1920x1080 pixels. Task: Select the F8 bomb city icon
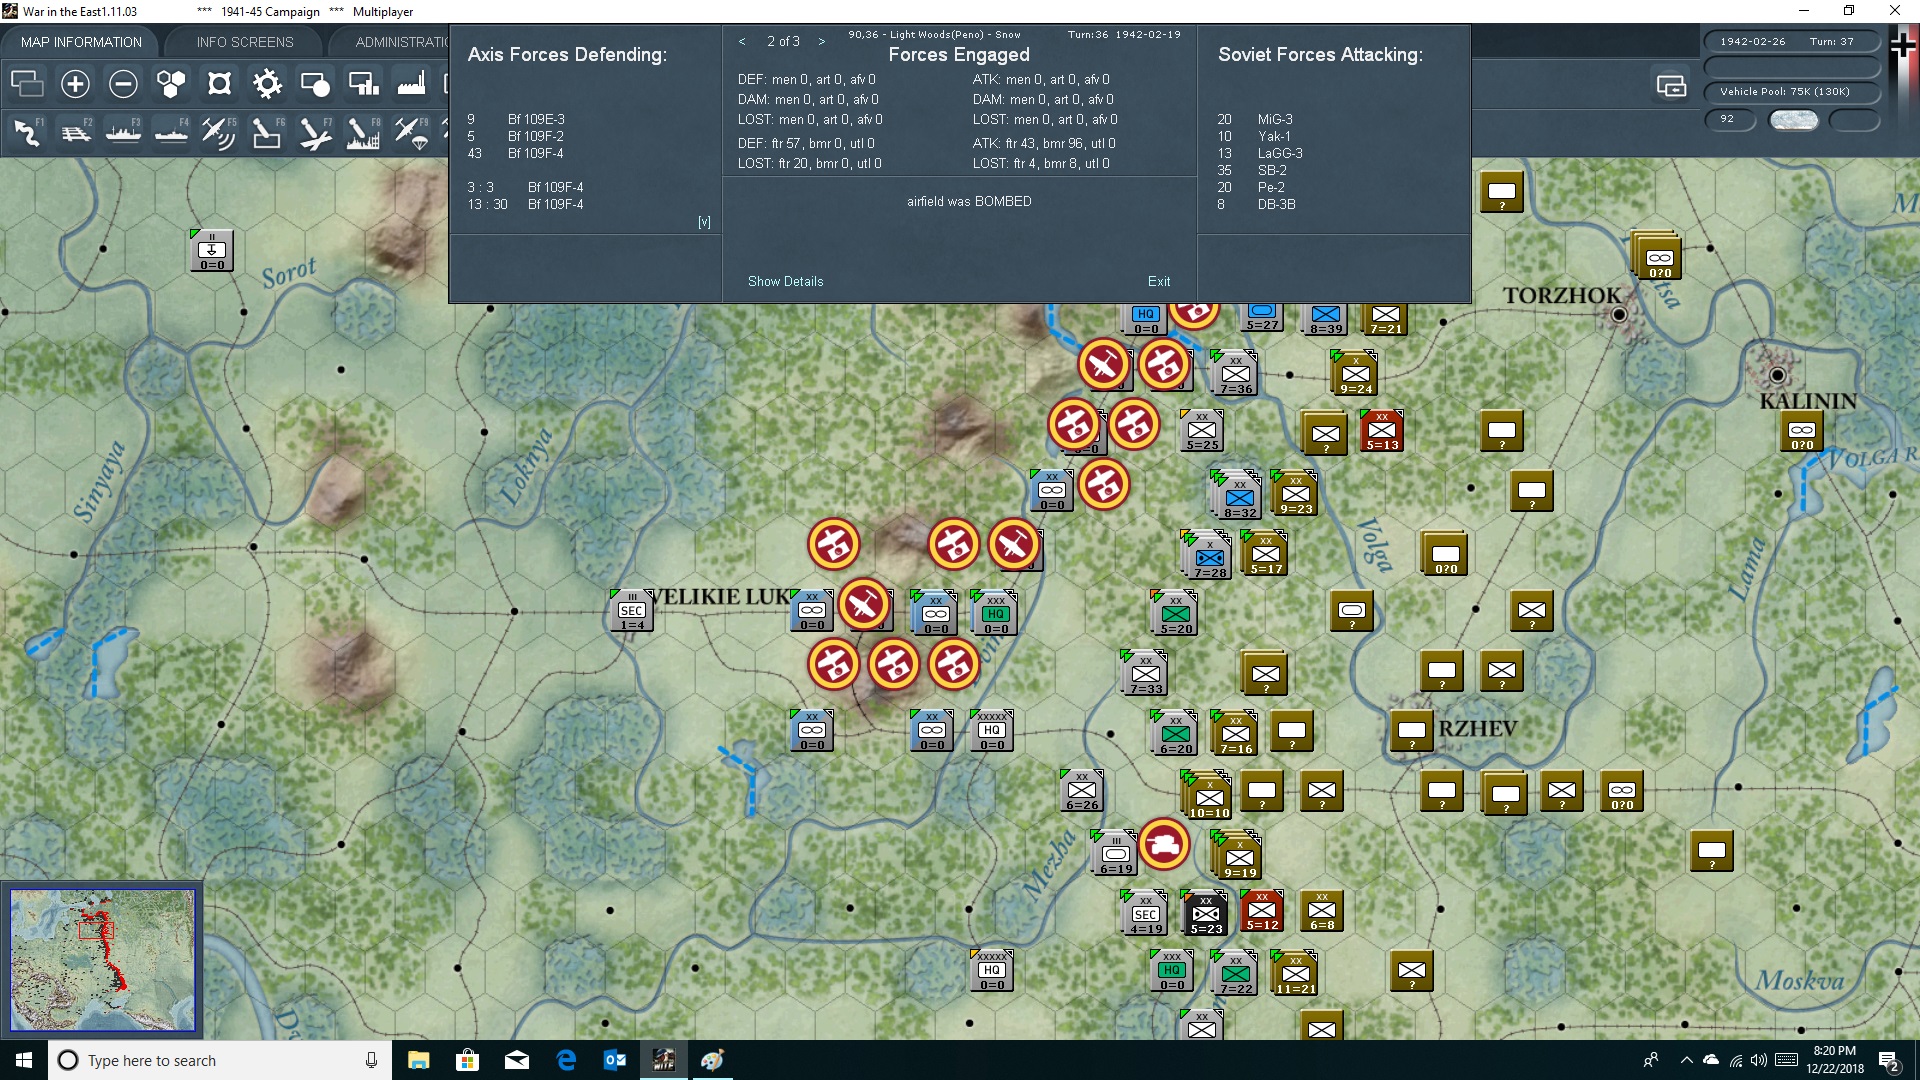click(x=363, y=132)
